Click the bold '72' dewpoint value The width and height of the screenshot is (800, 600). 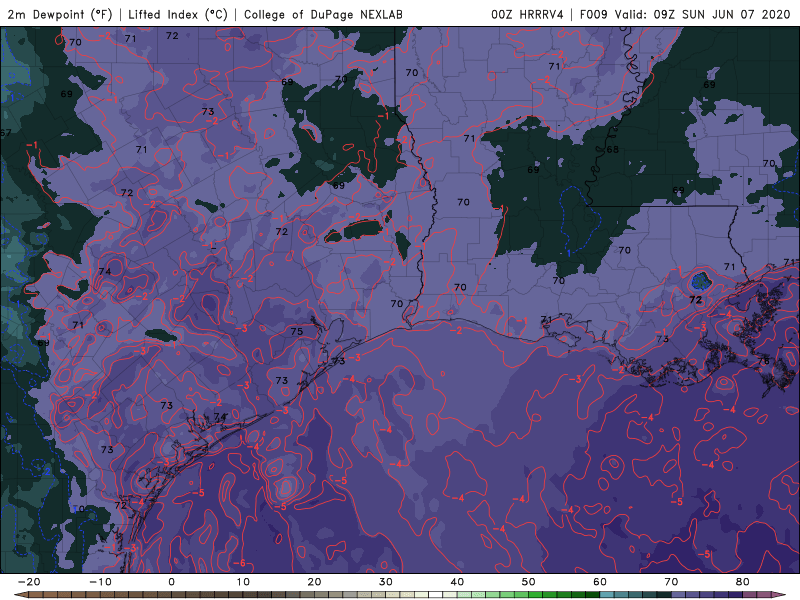tap(695, 300)
